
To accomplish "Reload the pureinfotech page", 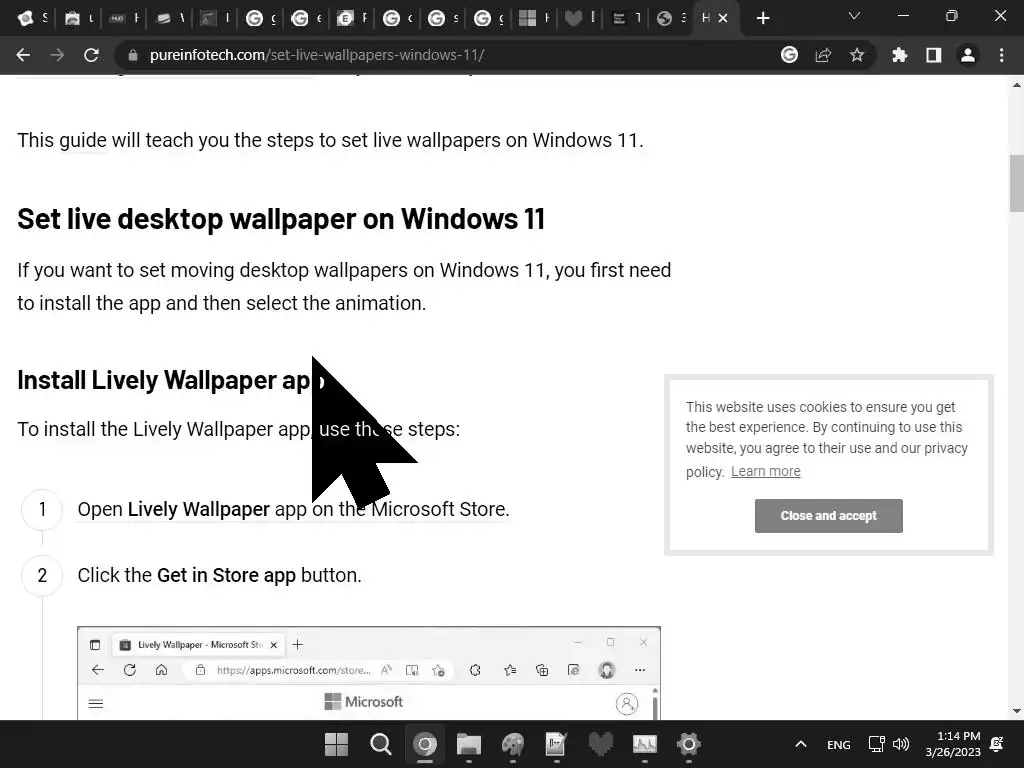I will point(91,56).
